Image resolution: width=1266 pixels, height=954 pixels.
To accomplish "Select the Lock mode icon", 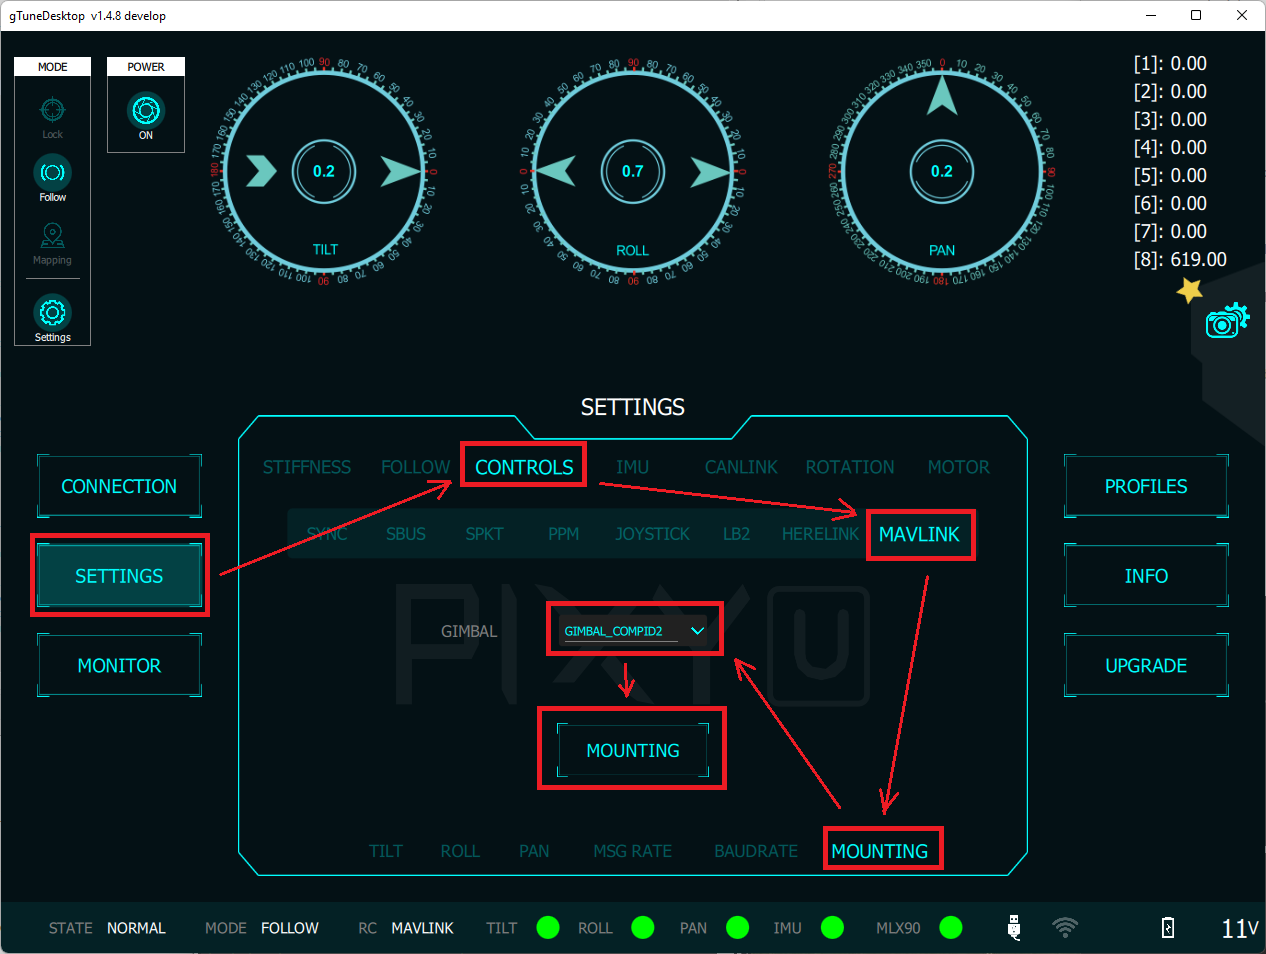I will coord(52,110).
